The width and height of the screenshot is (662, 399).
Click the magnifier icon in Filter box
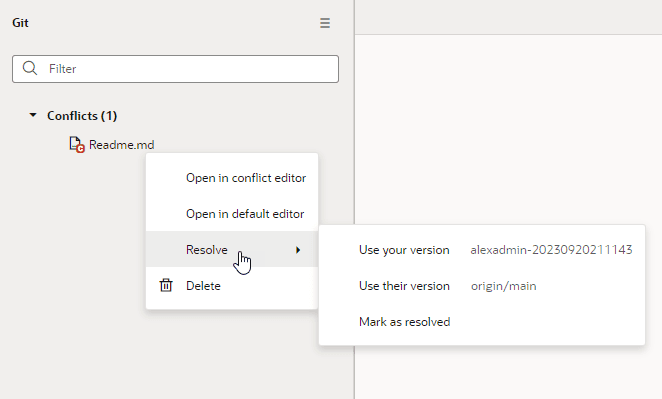[30, 68]
